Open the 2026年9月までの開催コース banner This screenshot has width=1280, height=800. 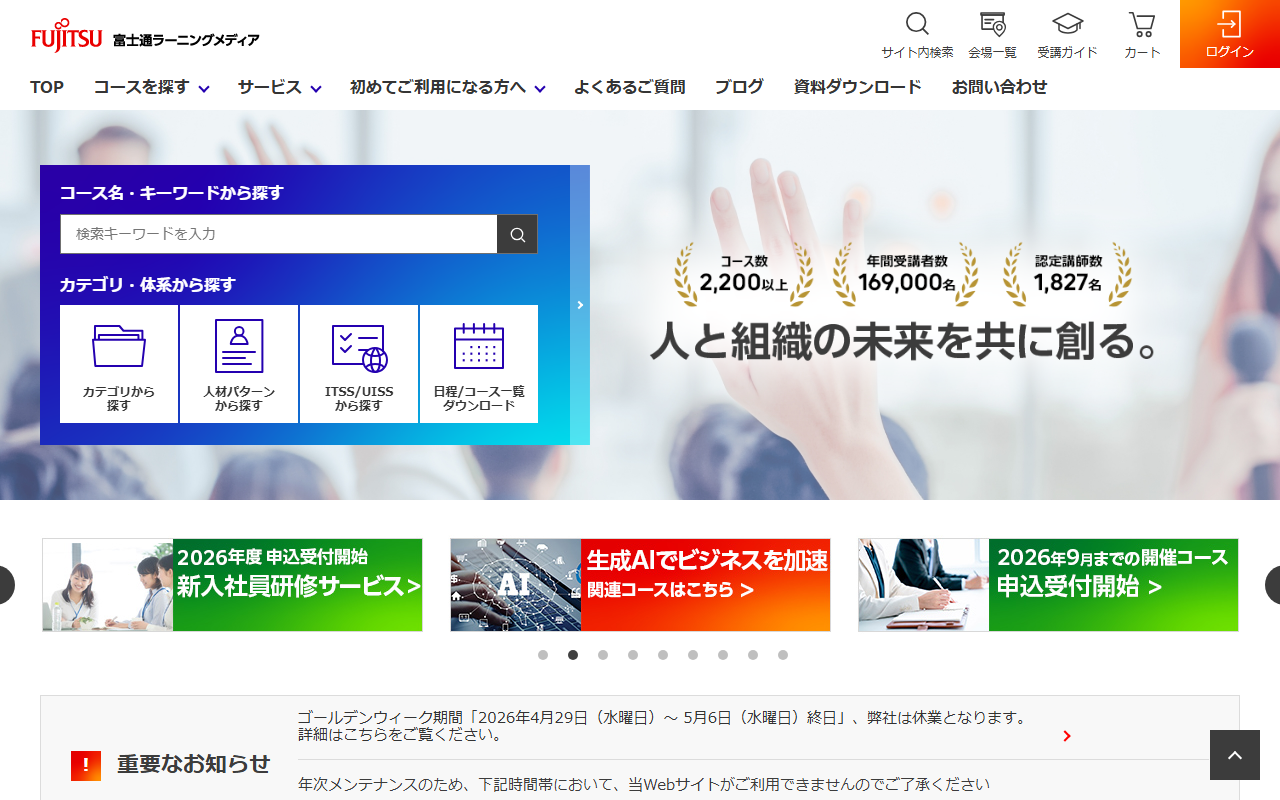coord(1048,585)
